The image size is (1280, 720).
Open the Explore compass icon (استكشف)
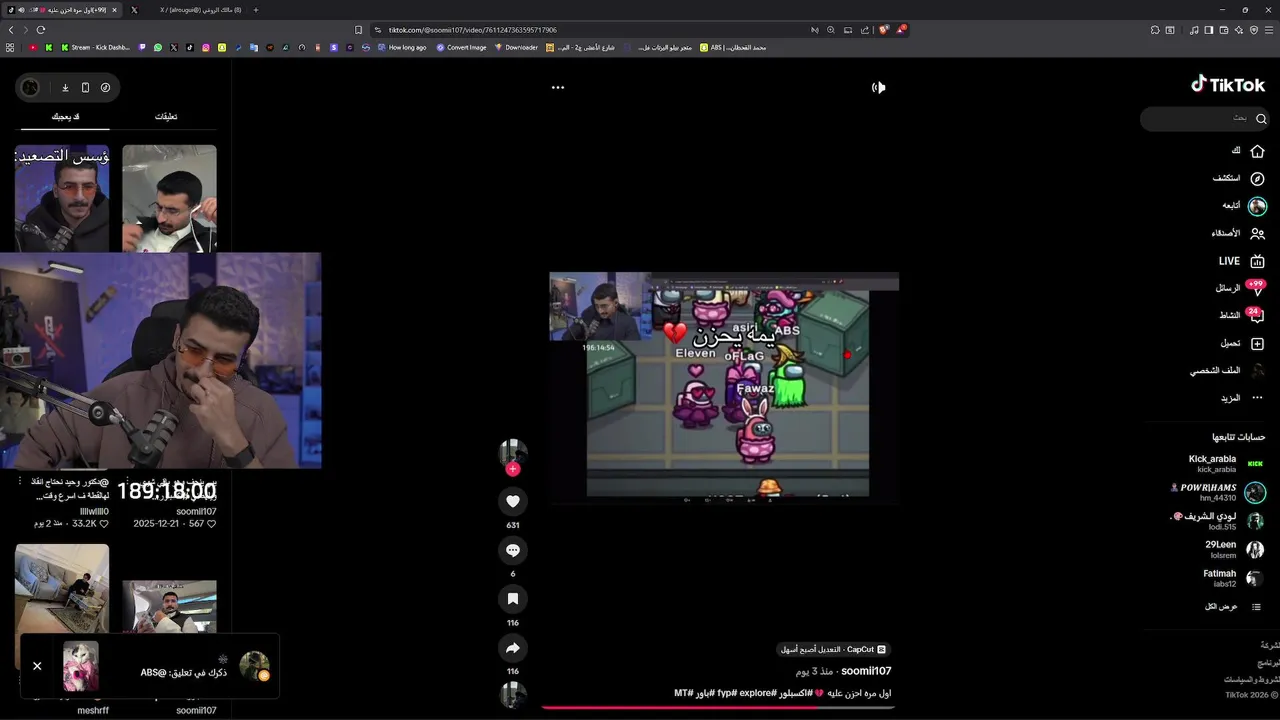tap(1257, 179)
